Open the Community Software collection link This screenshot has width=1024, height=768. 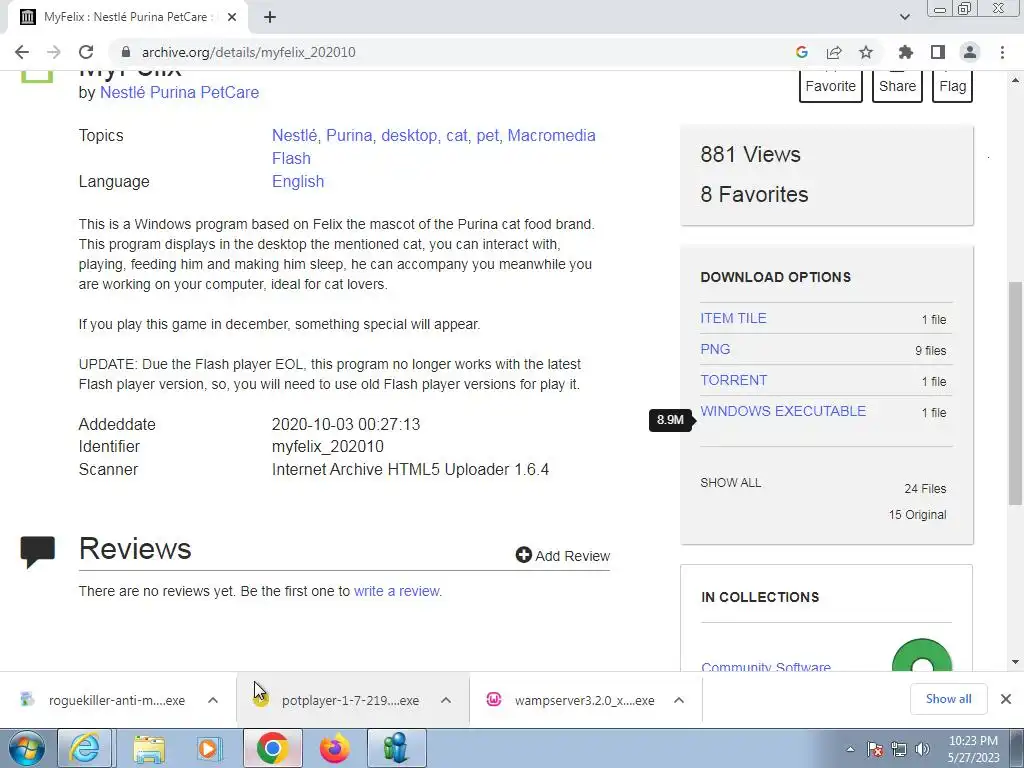766,666
